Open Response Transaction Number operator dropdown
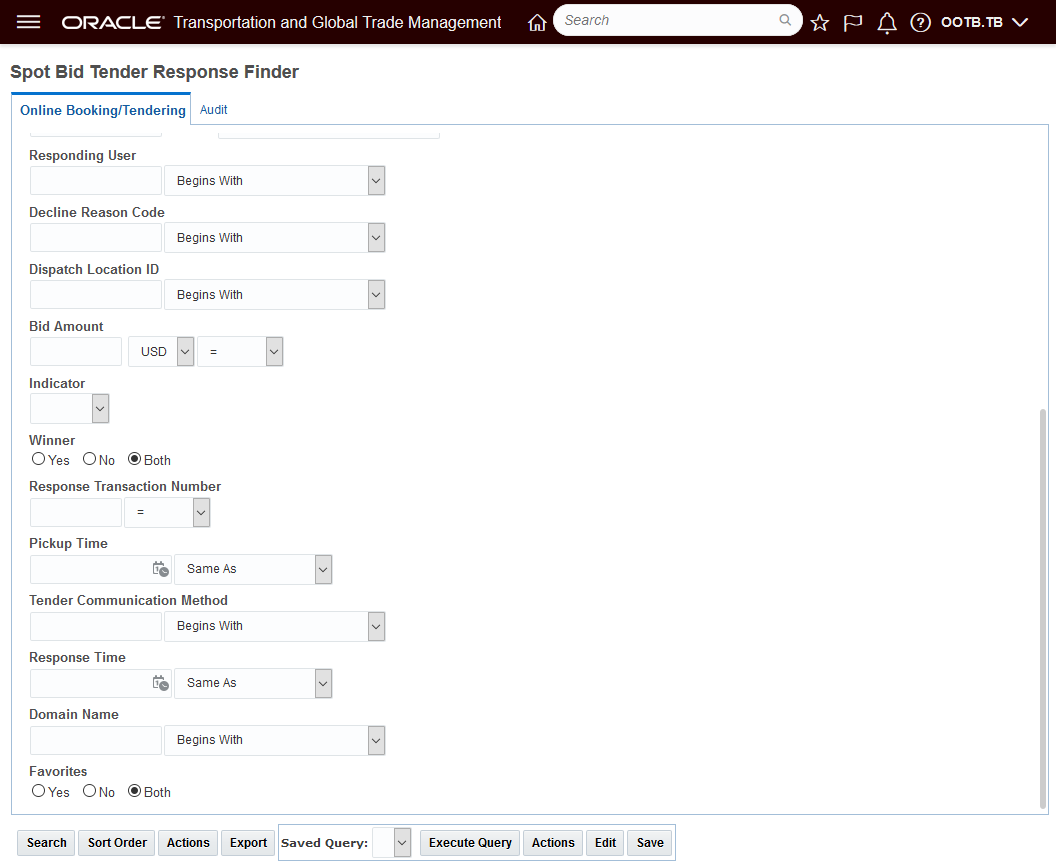This screenshot has height=865, width=1056. [168, 513]
